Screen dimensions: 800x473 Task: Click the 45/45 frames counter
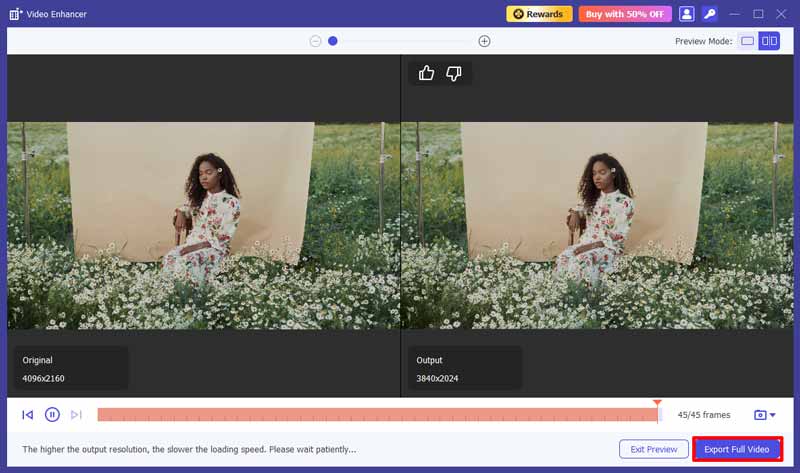704,415
